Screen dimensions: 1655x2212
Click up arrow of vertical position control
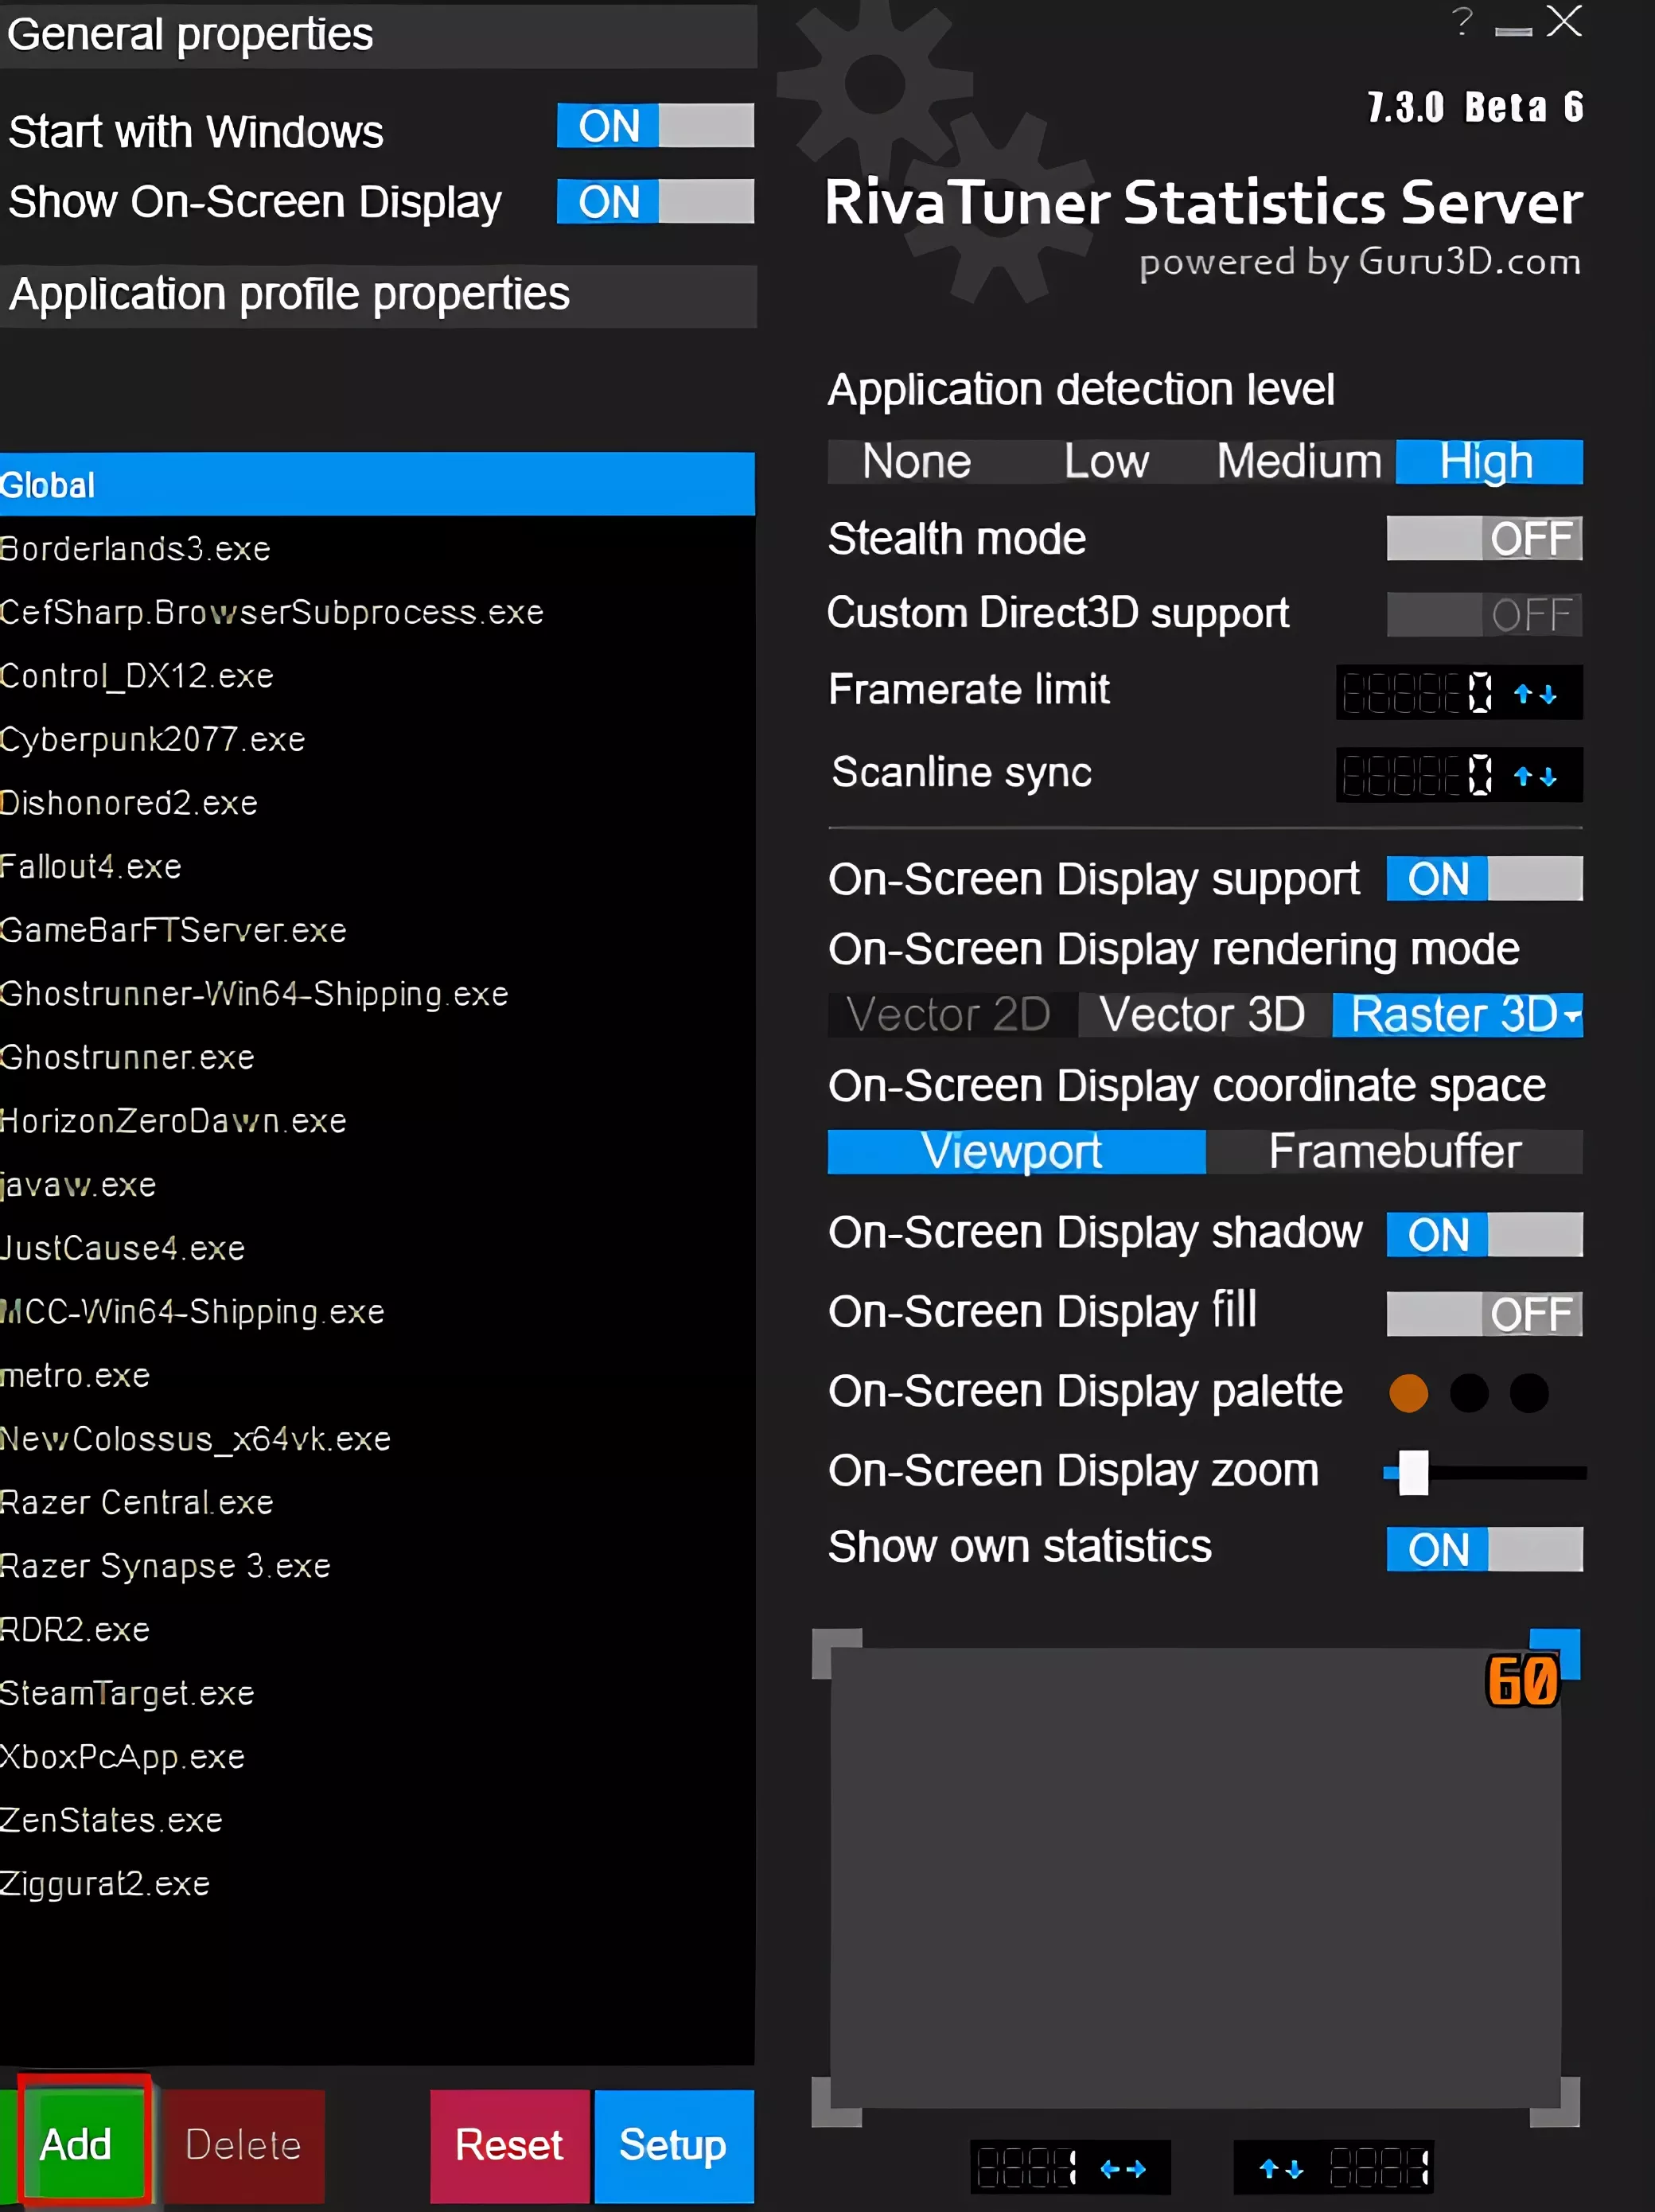[x=1269, y=2169]
